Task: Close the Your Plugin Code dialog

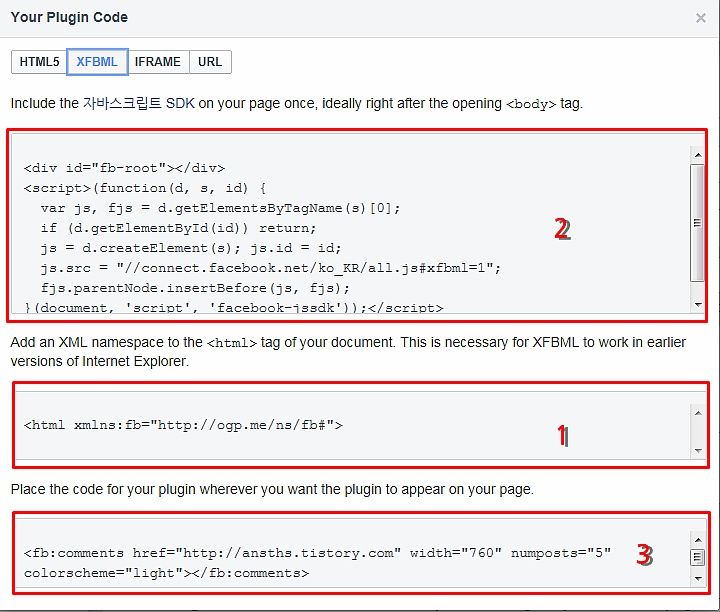Action: 701,18
